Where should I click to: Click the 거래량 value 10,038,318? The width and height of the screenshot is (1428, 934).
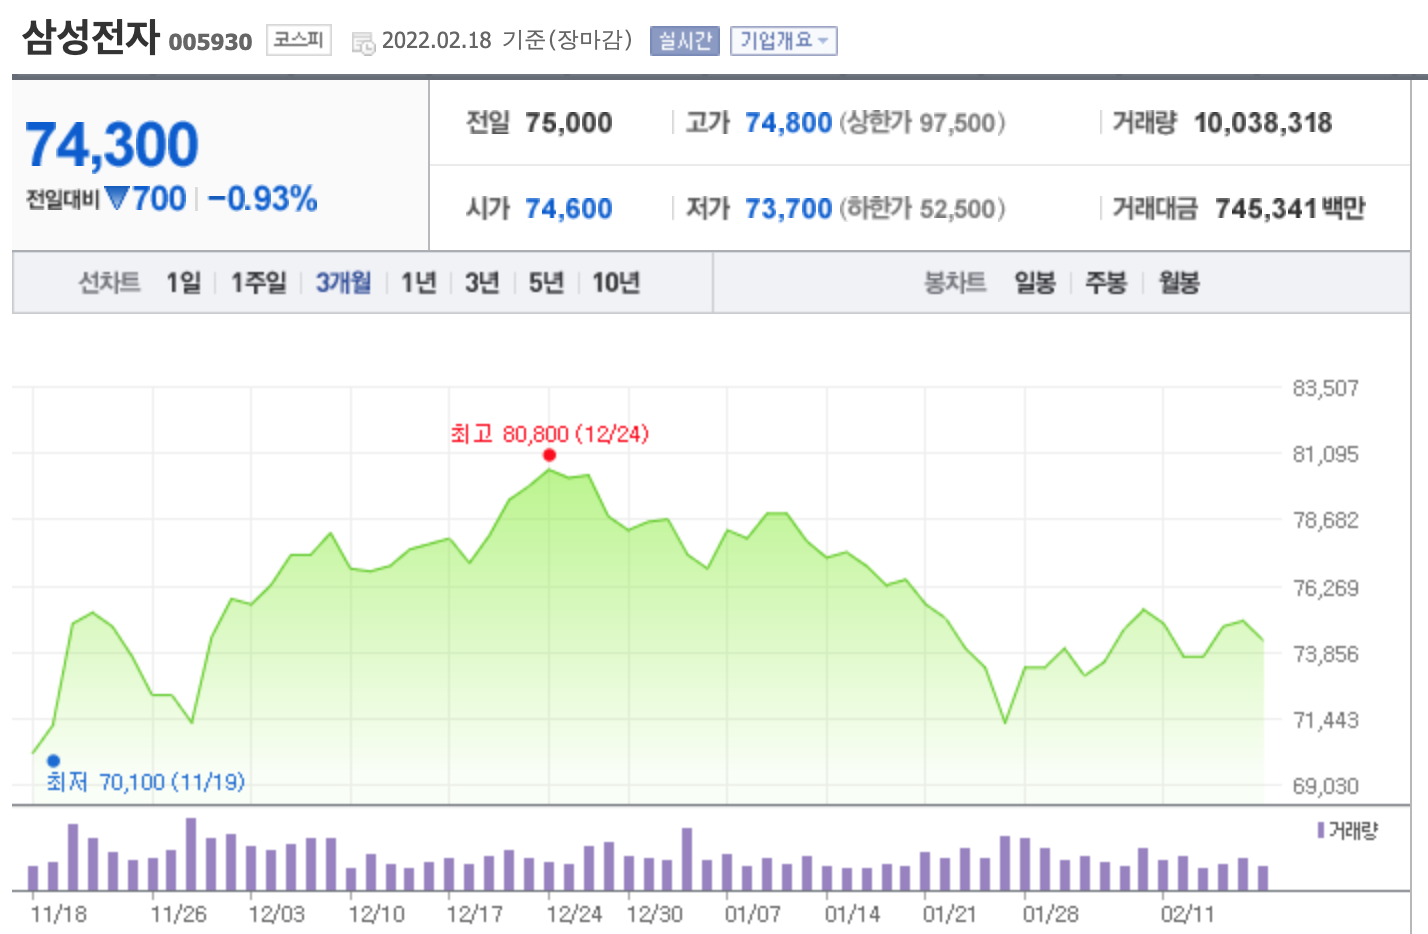1263,123
